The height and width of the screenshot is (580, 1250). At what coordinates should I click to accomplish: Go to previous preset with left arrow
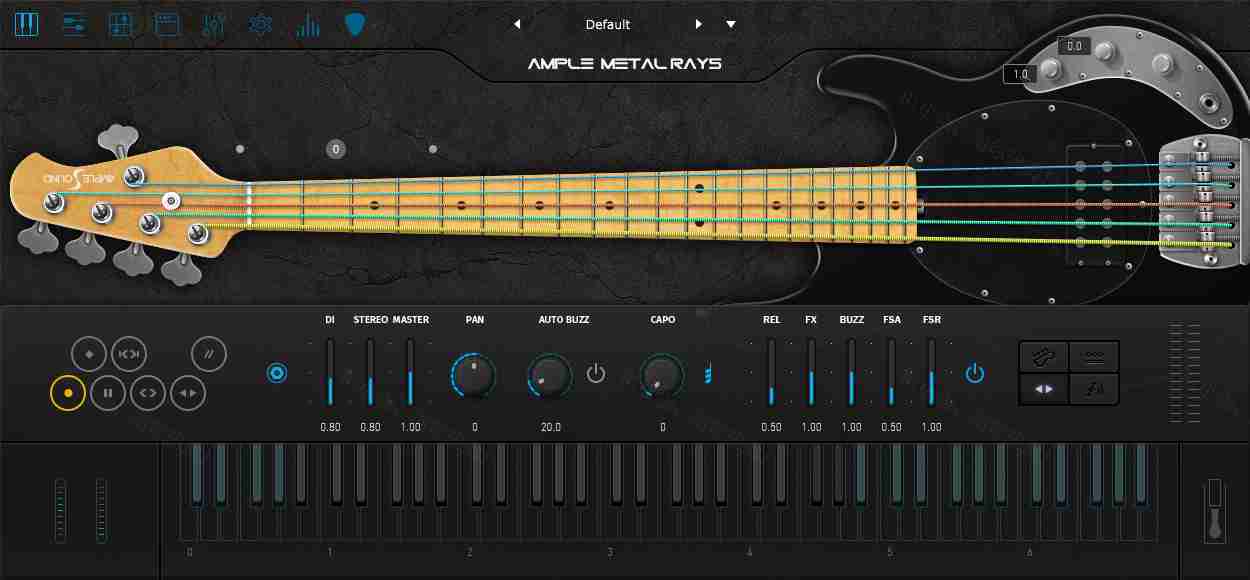click(x=517, y=24)
